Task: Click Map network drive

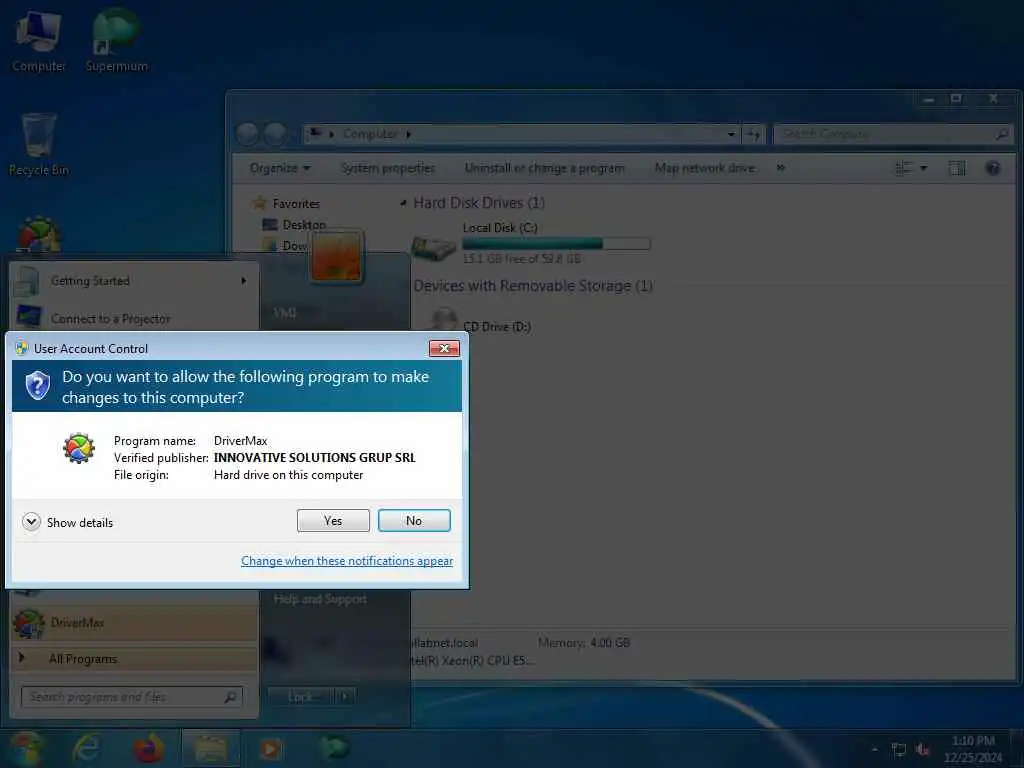Action: [x=704, y=168]
